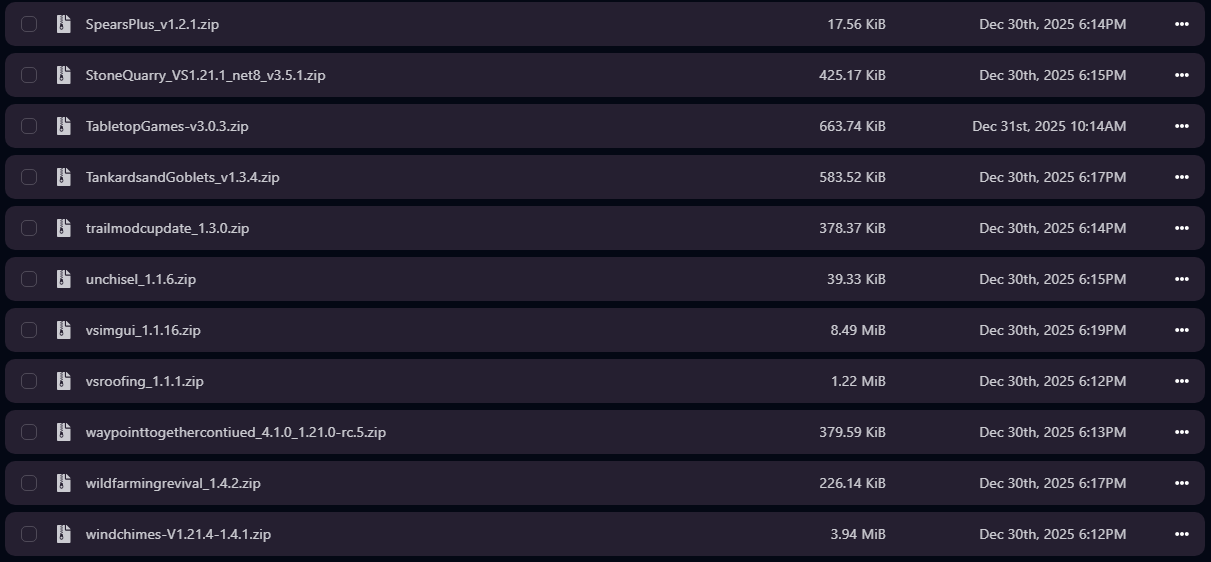Click the wildfarmingrevival_1.4.2.zip file name
This screenshot has width=1211, height=562.
(173, 483)
